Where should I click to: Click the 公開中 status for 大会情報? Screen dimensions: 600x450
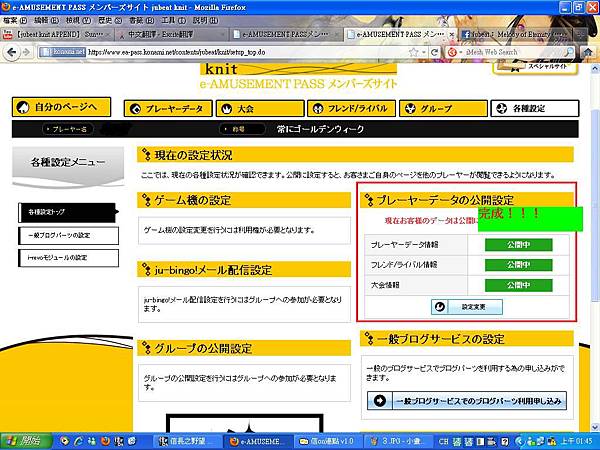coord(518,285)
